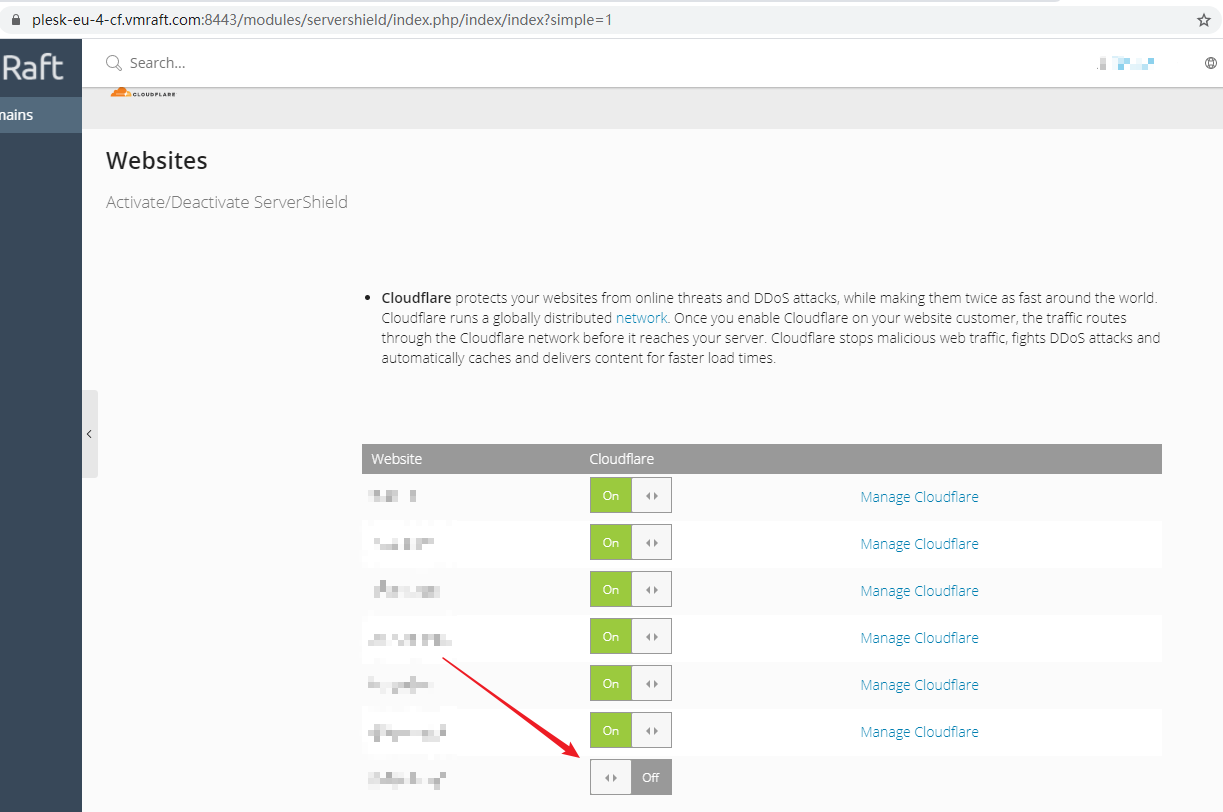
Task: Open the blurred account name menu
Action: tap(1125, 63)
